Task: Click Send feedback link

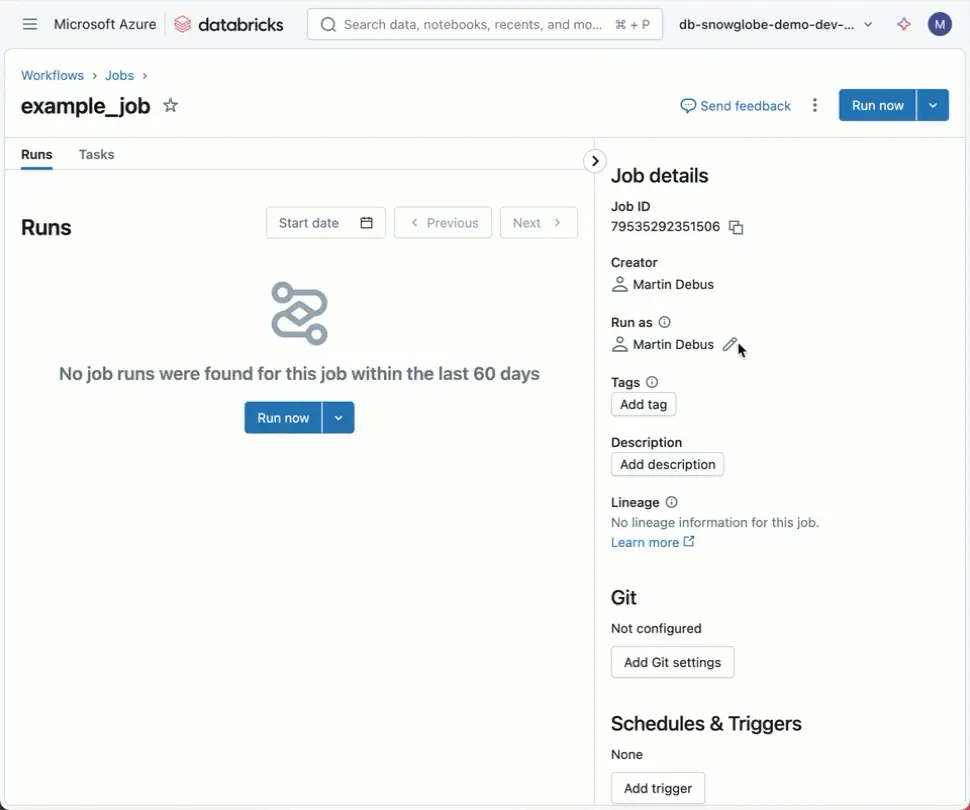Action: coord(735,106)
